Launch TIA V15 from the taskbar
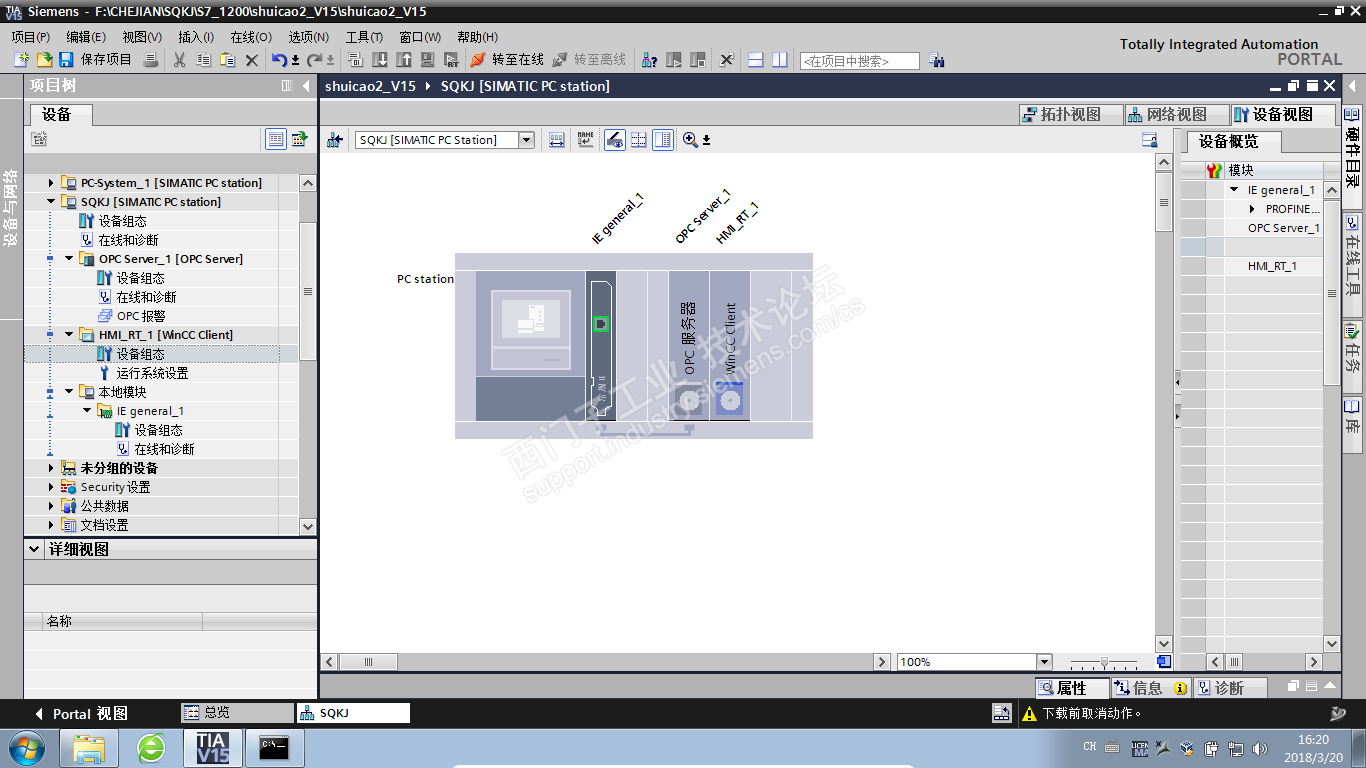 click(x=213, y=748)
